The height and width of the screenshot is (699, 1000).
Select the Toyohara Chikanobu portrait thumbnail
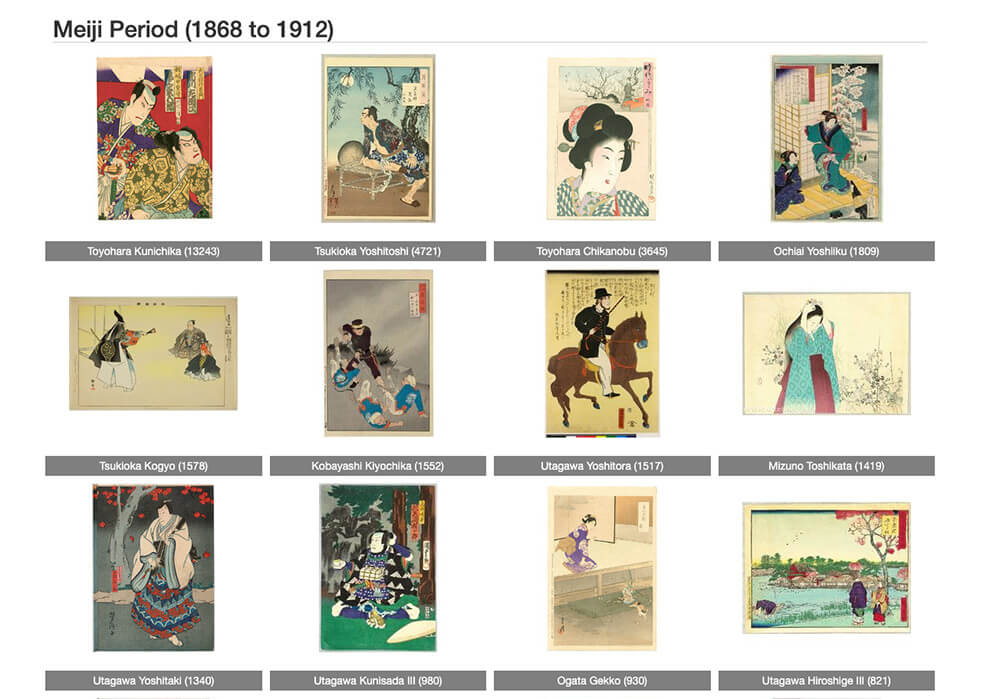tap(601, 138)
